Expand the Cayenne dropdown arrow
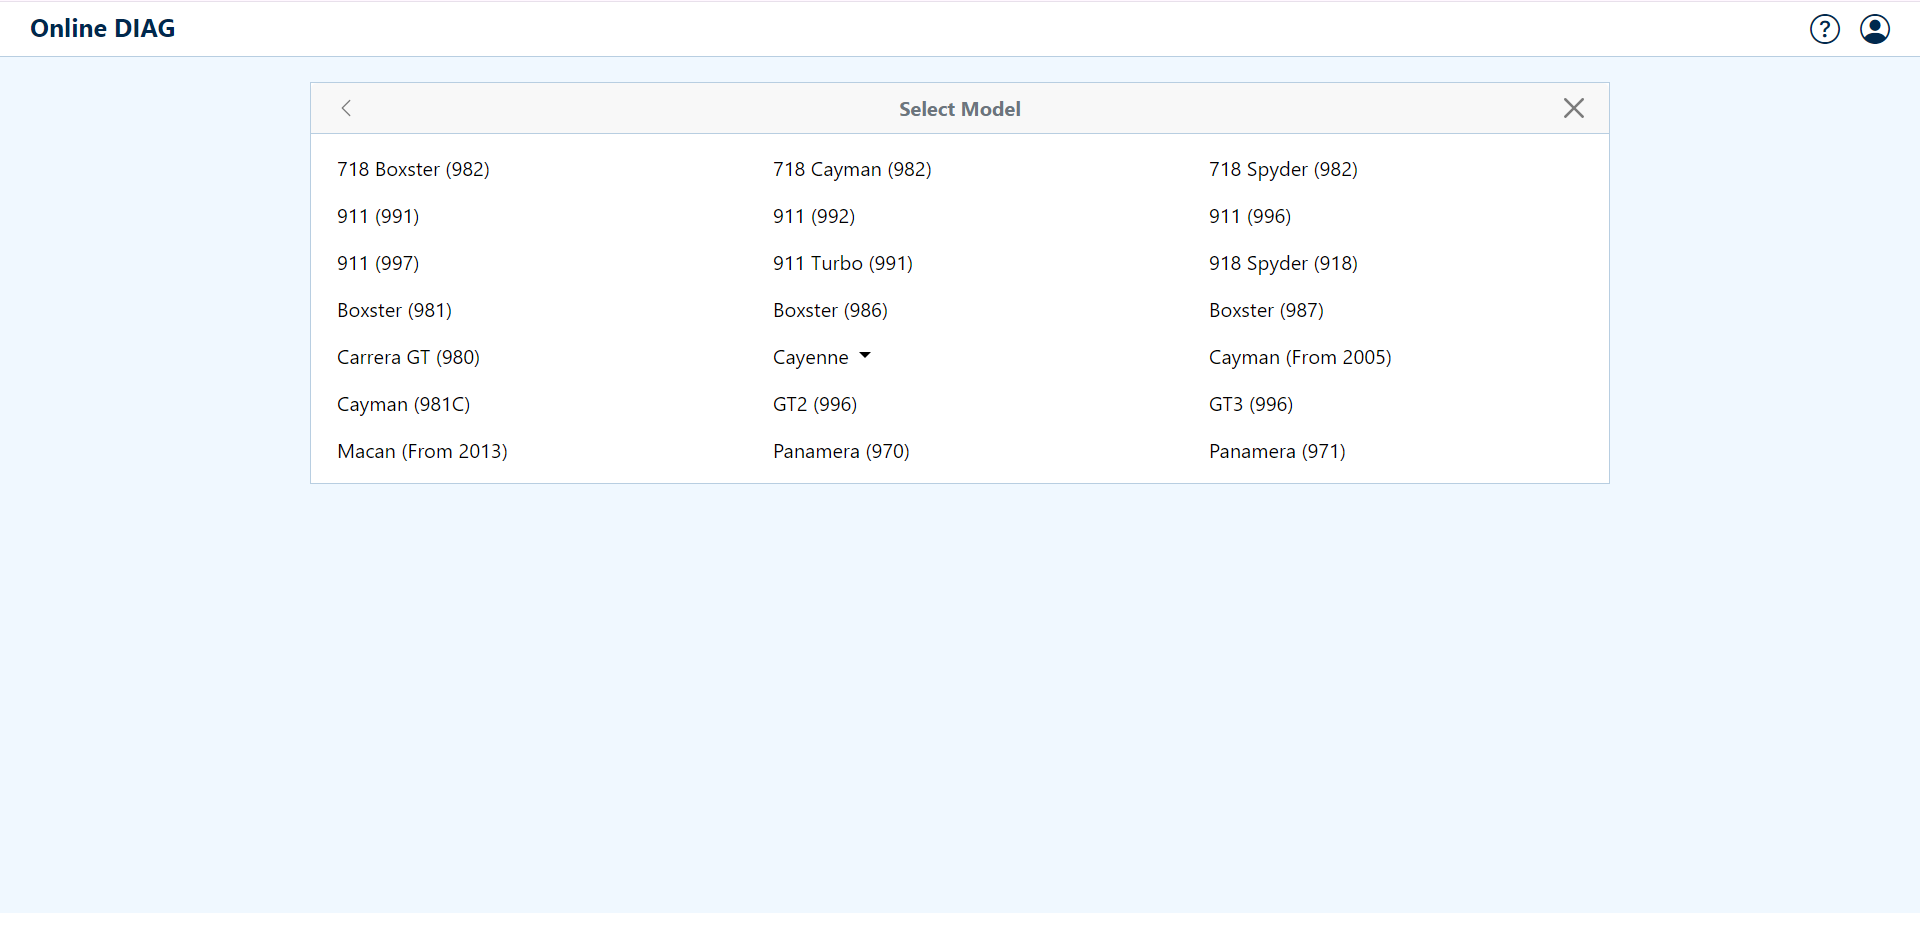1920x941 pixels. (865, 356)
